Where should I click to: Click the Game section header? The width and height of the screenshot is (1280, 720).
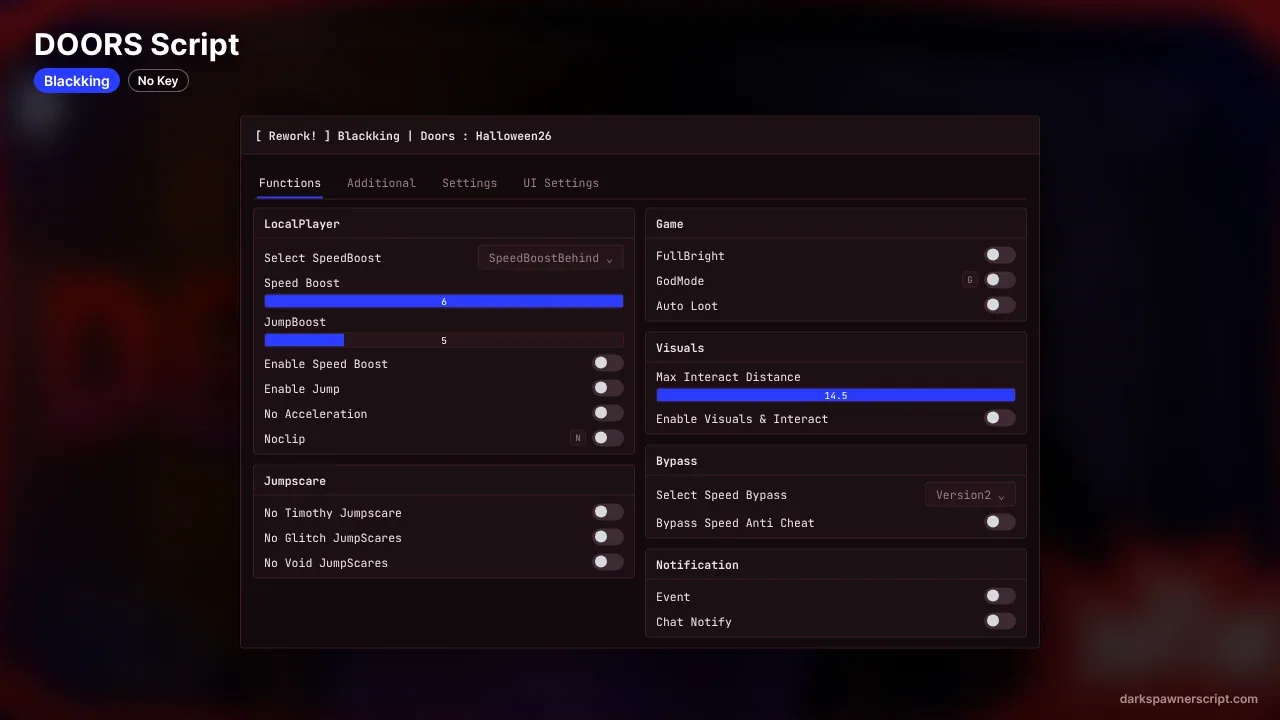pyautogui.click(x=670, y=224)
